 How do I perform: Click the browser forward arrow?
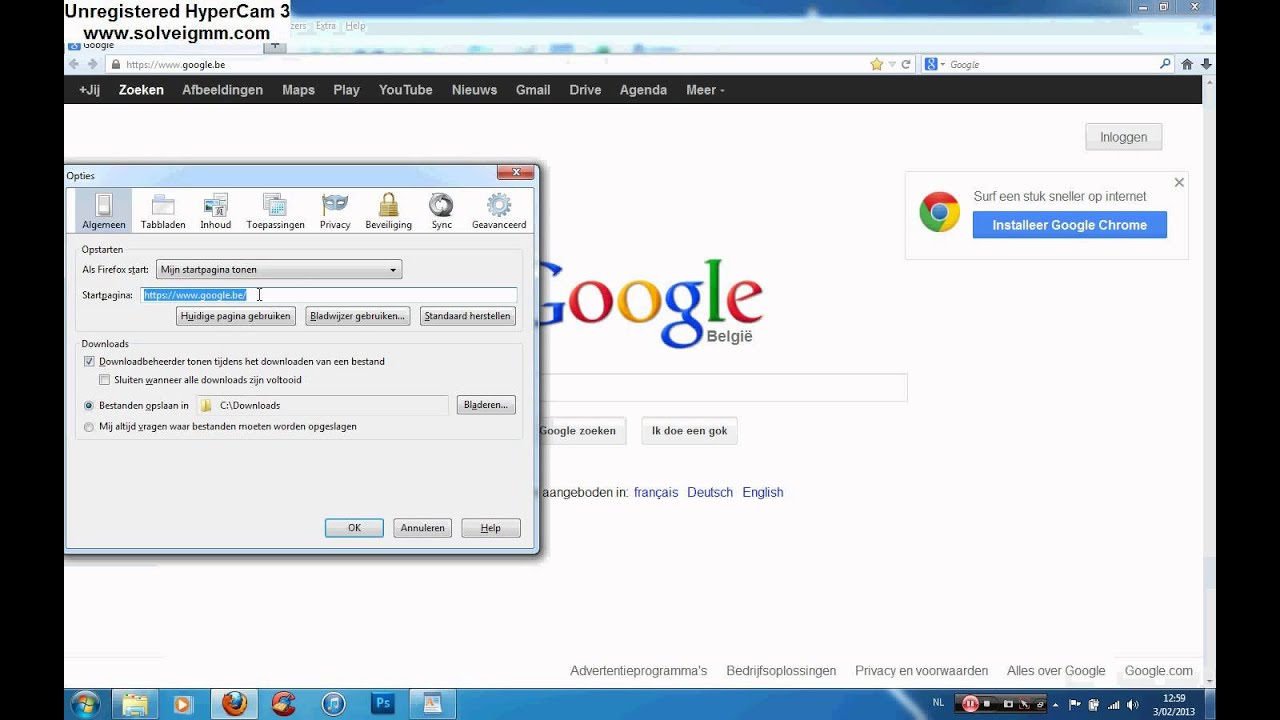click(93, 64)
